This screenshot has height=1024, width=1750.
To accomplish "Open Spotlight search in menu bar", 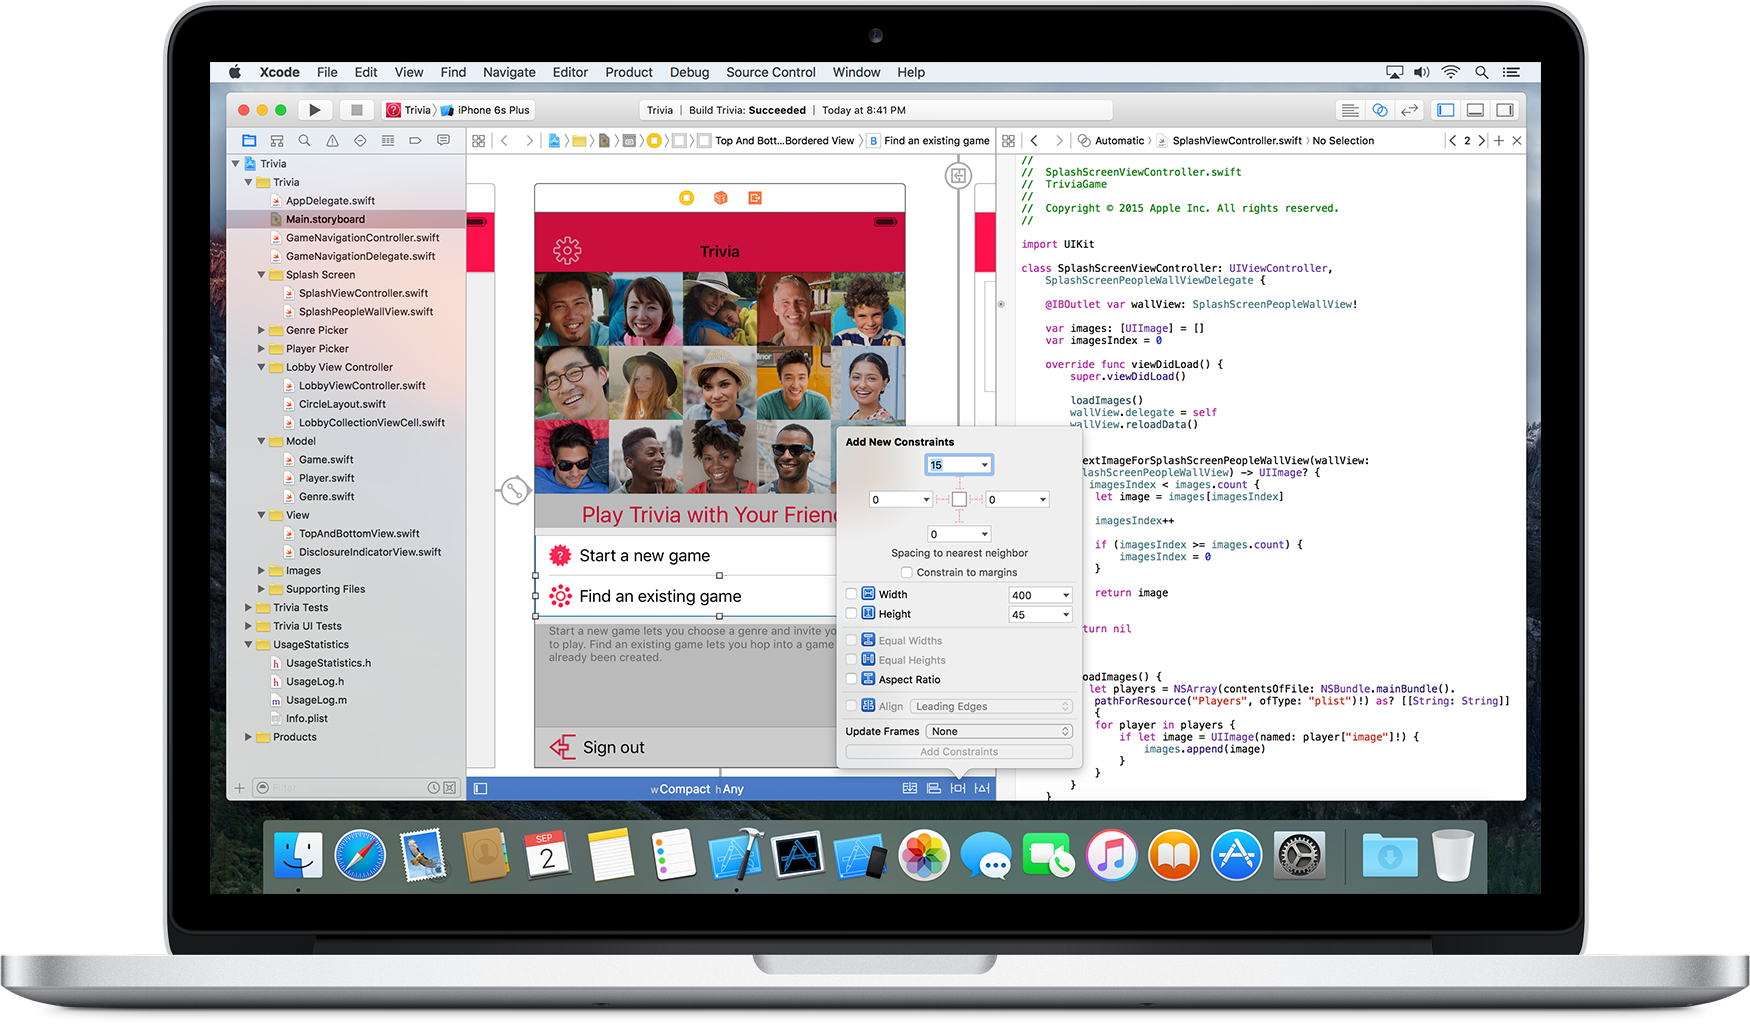I will tap(1482, 72).
